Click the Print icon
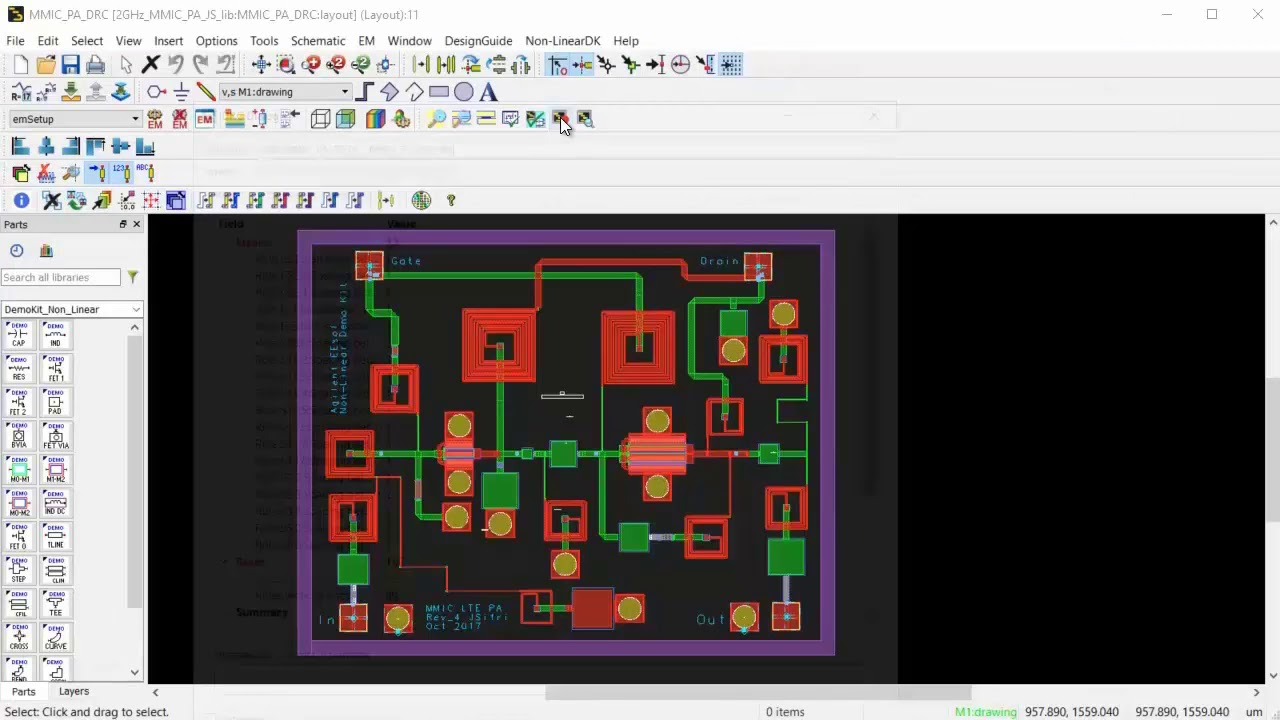1280x720 pixels. pyautogui.click(x=95, y=65)
